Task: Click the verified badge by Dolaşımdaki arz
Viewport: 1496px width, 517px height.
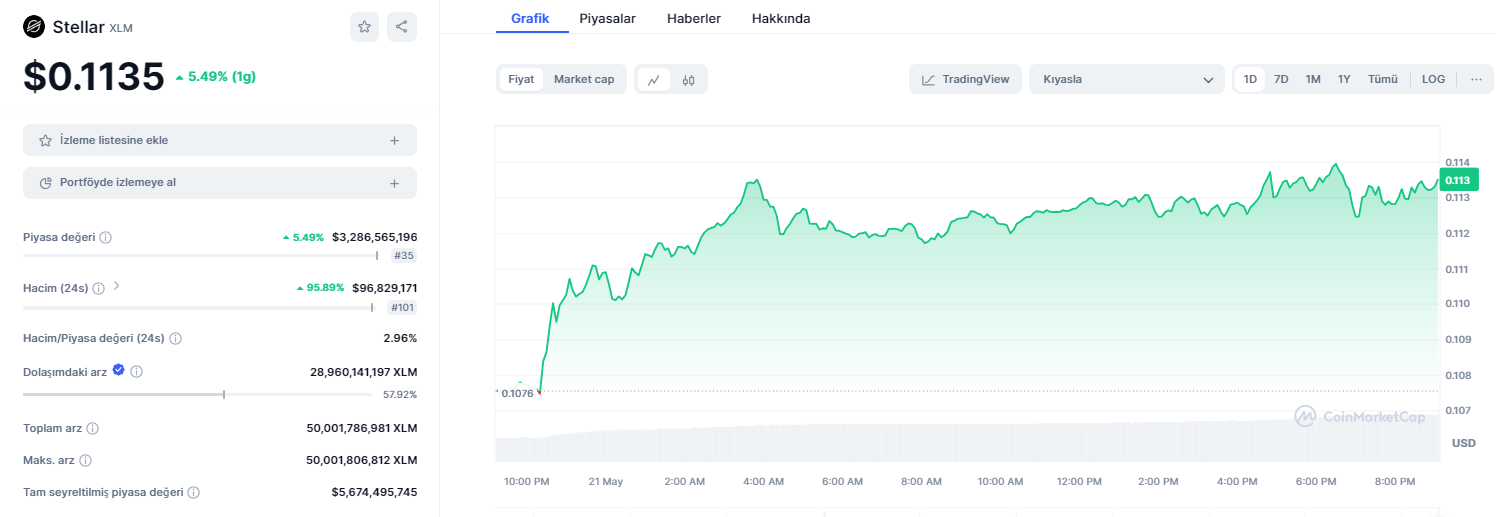Action: (x=118, y=370)
